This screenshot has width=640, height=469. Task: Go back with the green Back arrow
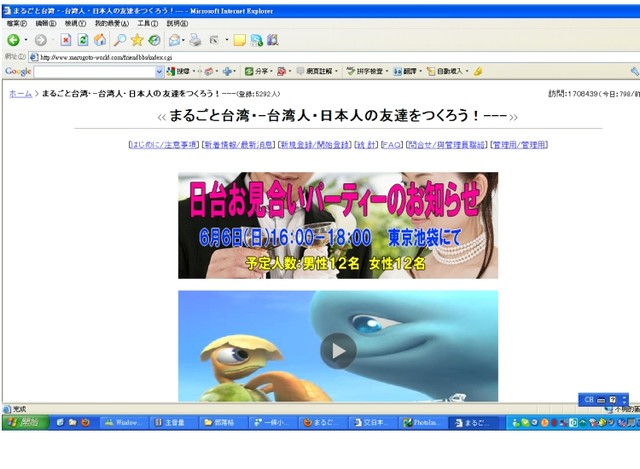[13, 40]
